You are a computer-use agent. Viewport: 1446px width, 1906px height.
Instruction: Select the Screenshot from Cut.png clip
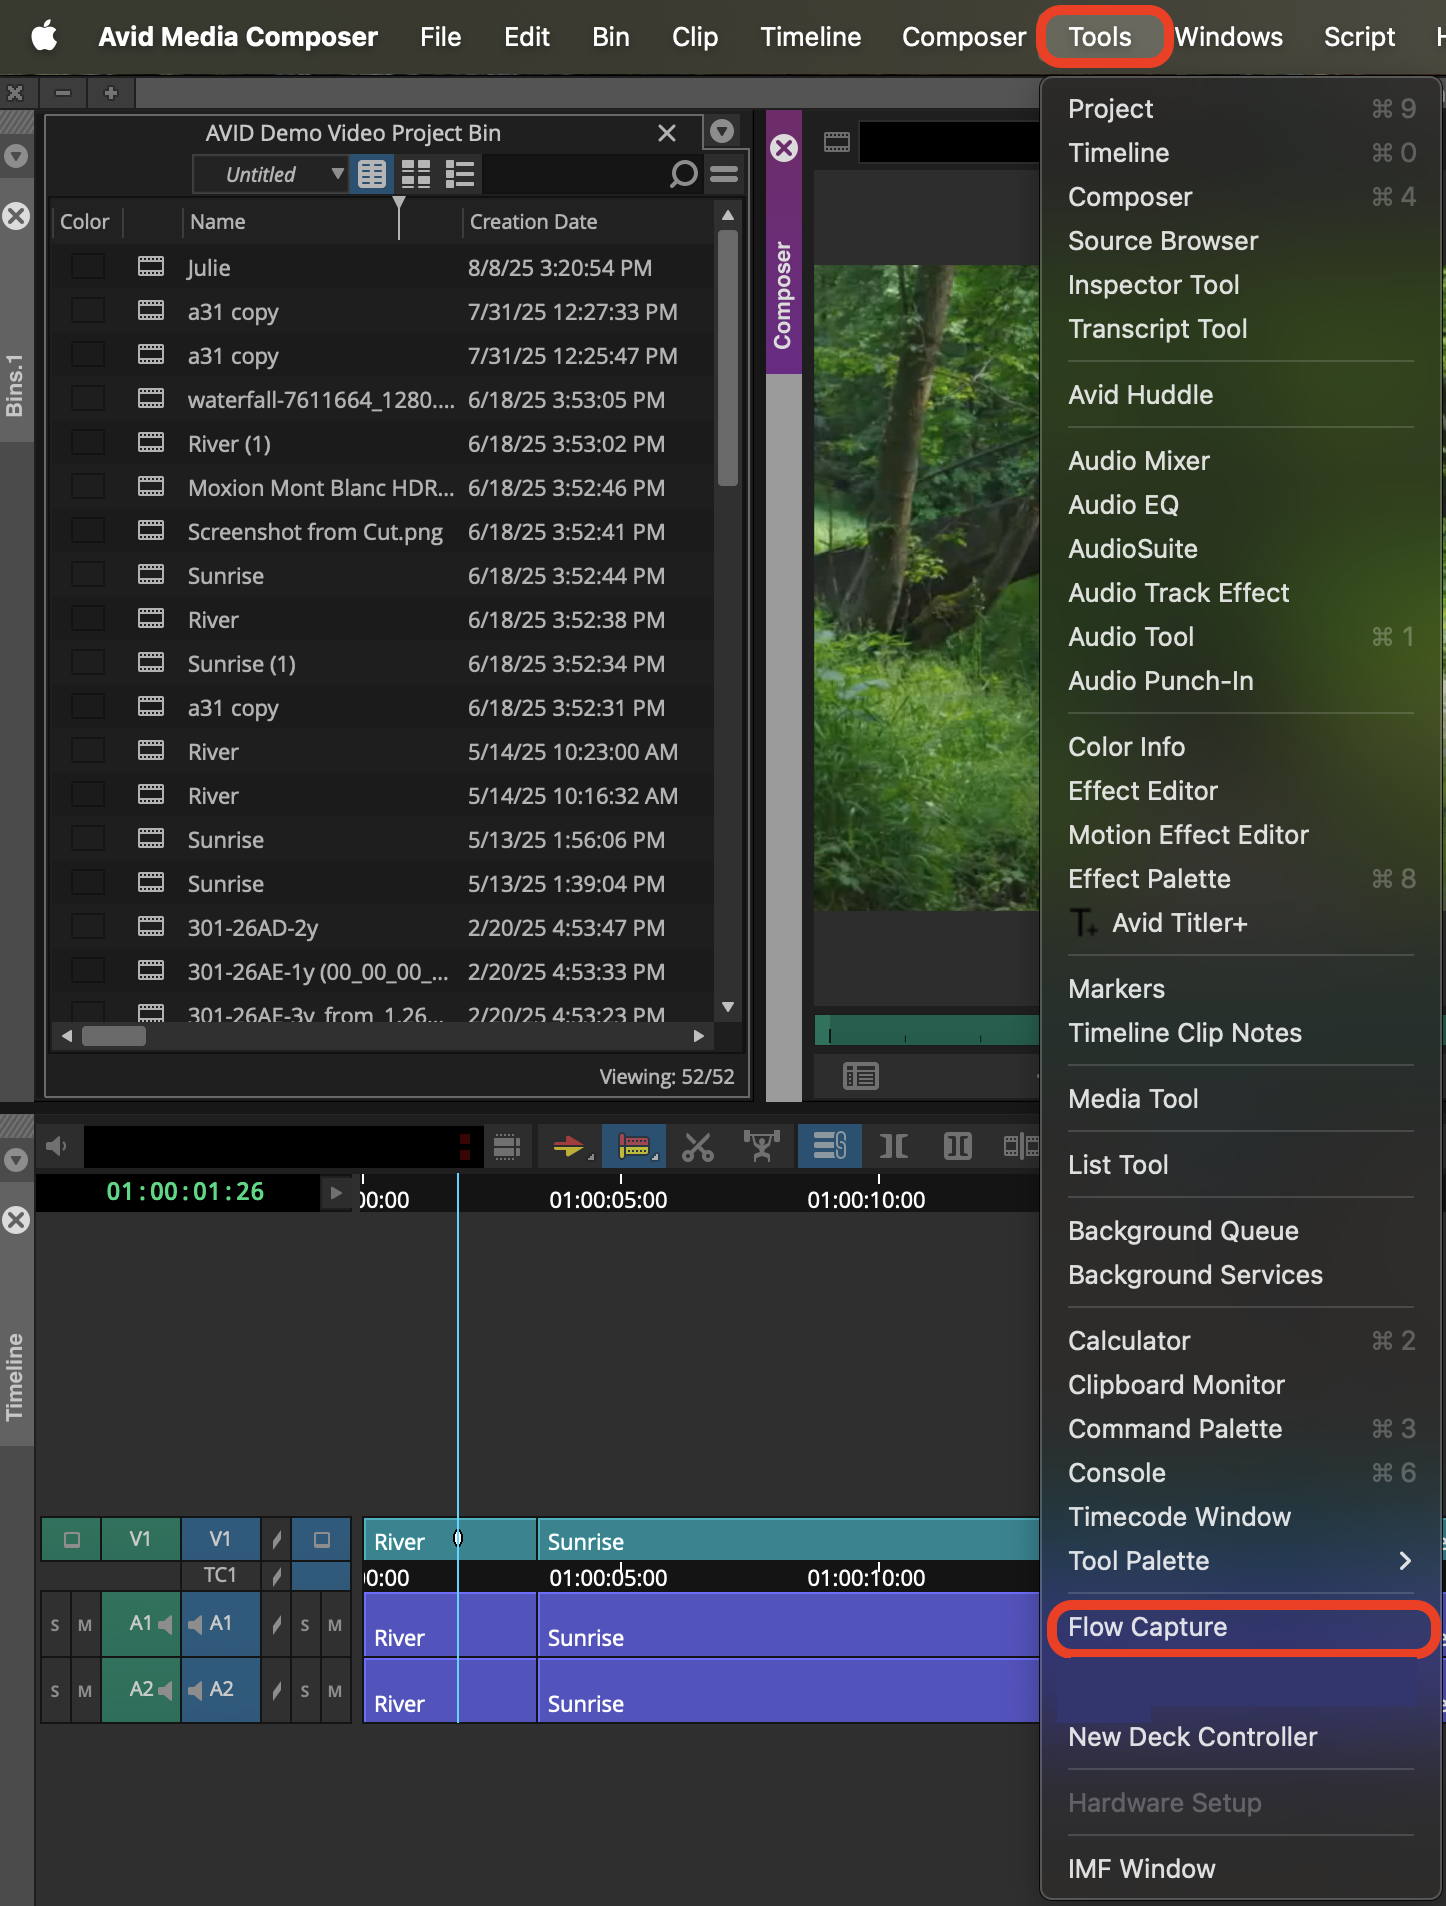384,532
